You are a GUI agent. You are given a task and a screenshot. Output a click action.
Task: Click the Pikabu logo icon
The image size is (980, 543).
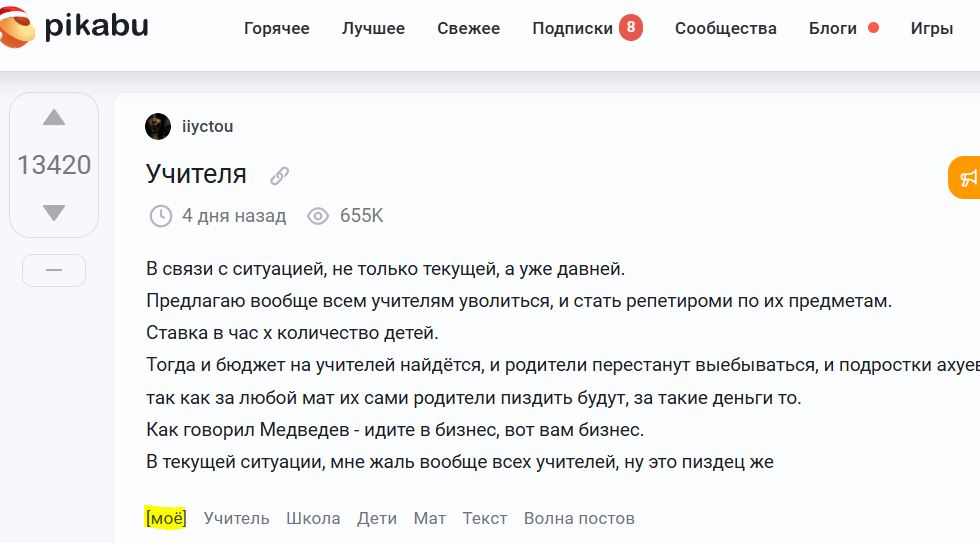coord(18,27)
